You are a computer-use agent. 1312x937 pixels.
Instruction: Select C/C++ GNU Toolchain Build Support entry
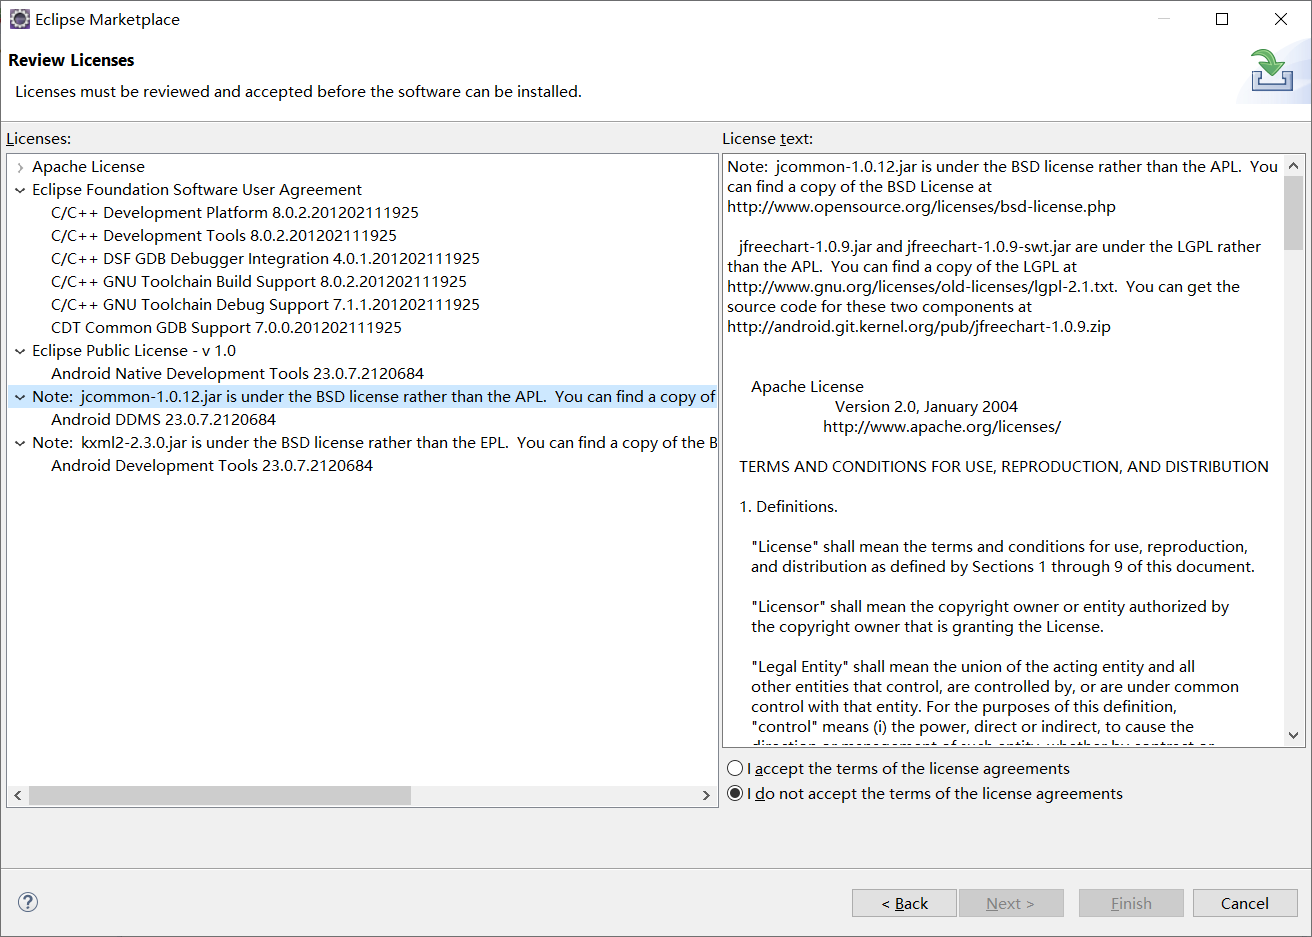click(259, 281)
